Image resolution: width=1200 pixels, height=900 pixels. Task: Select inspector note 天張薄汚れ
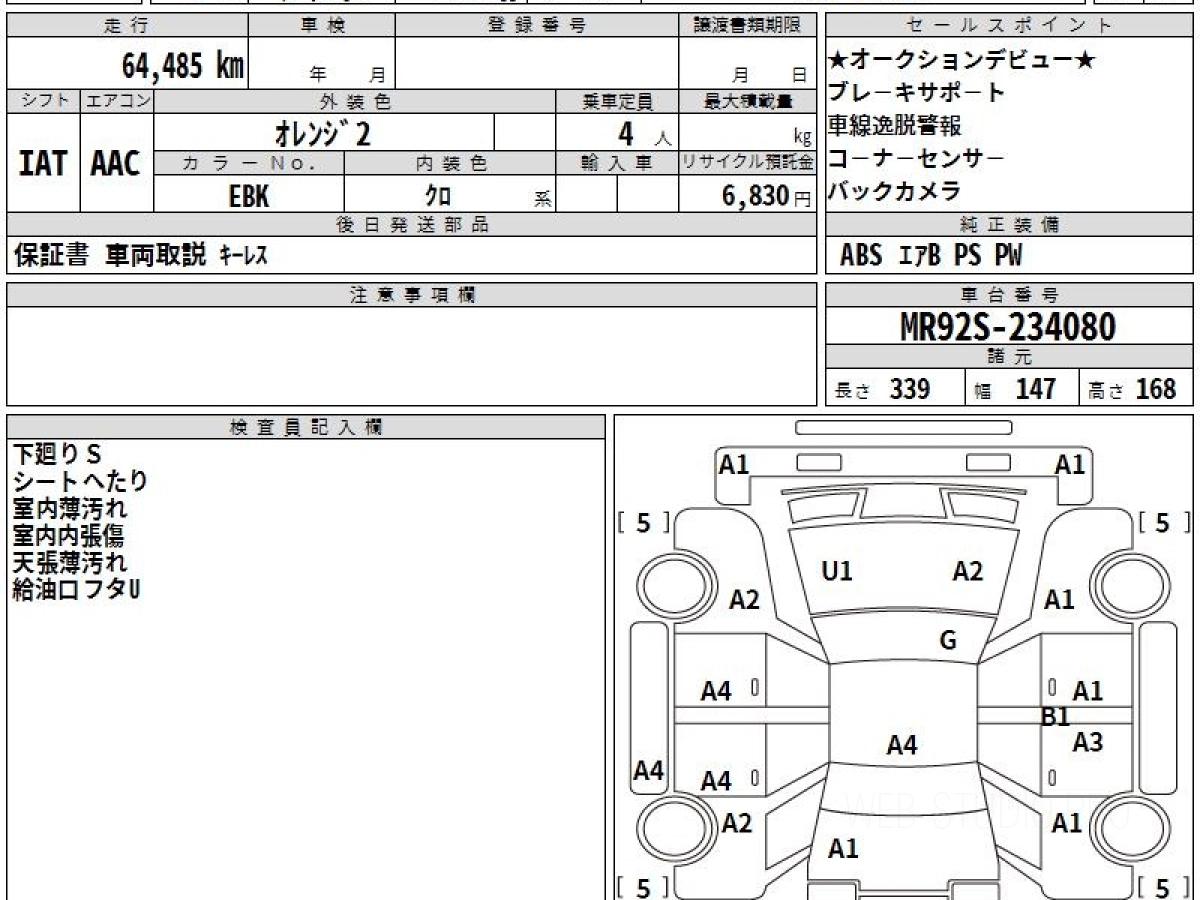(x=69, y=562)
